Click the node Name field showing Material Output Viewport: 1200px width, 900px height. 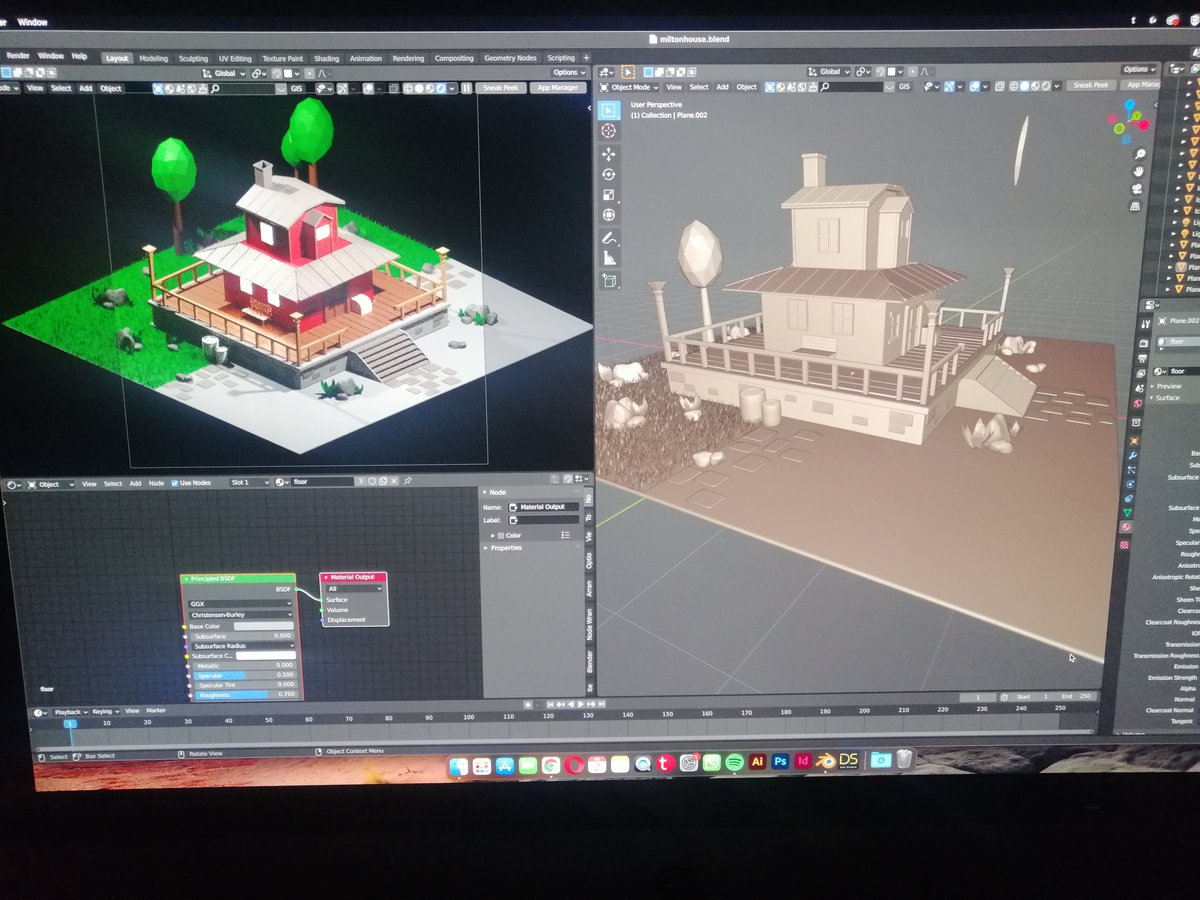(x=543, y=507)
